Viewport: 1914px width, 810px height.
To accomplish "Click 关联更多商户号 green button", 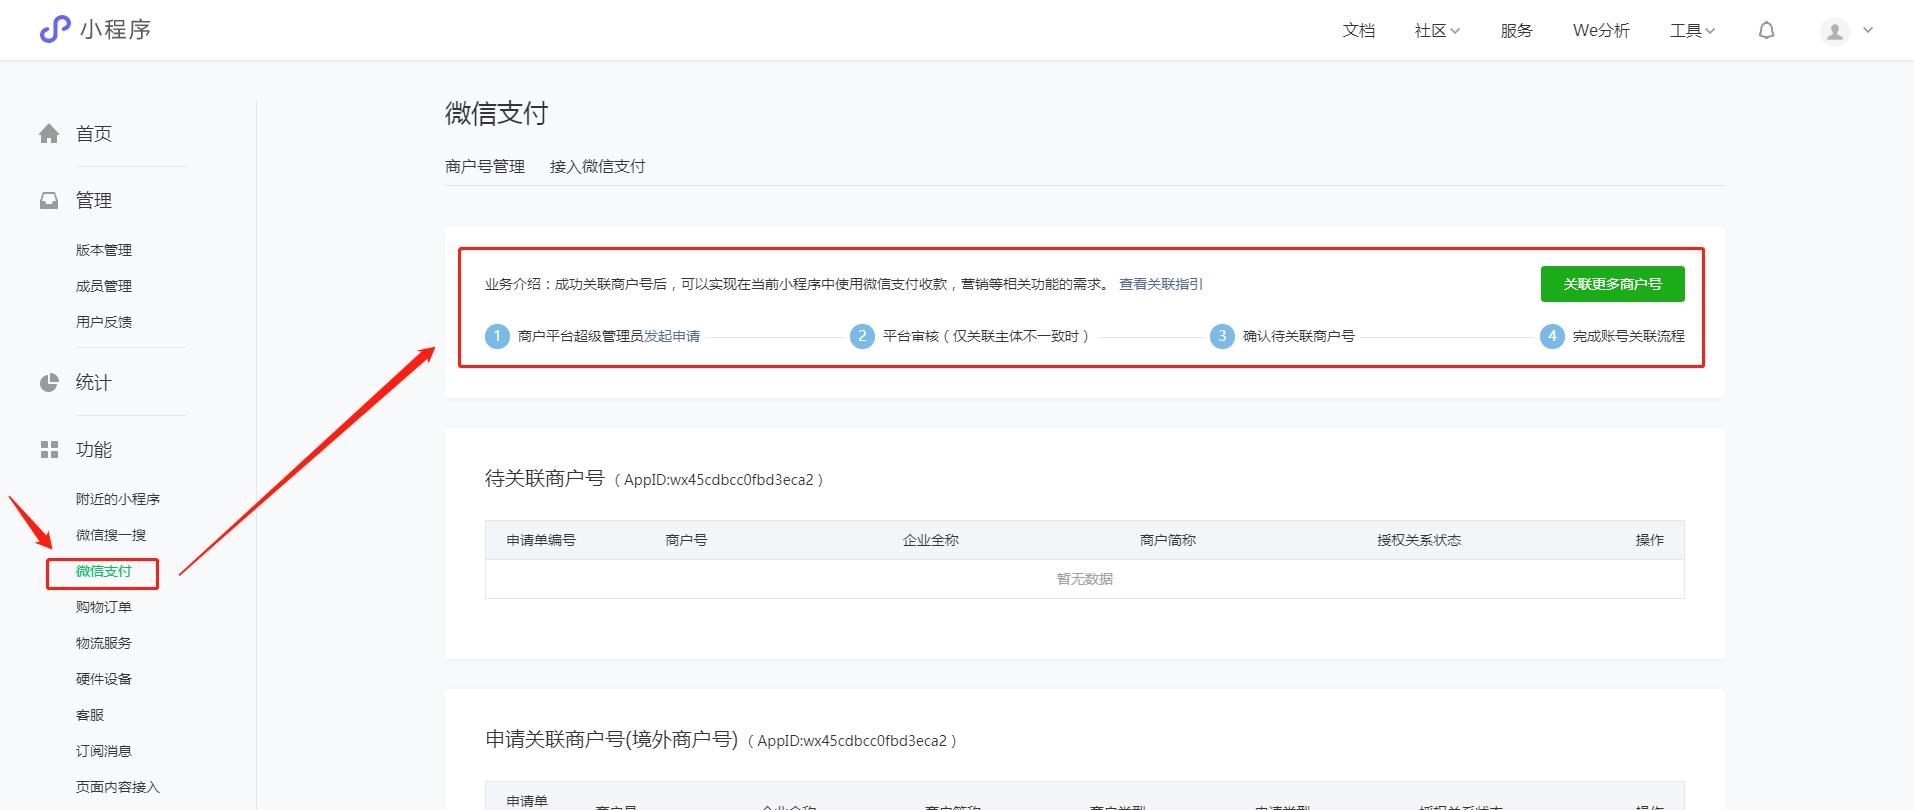I will (x=1612, y=284).
